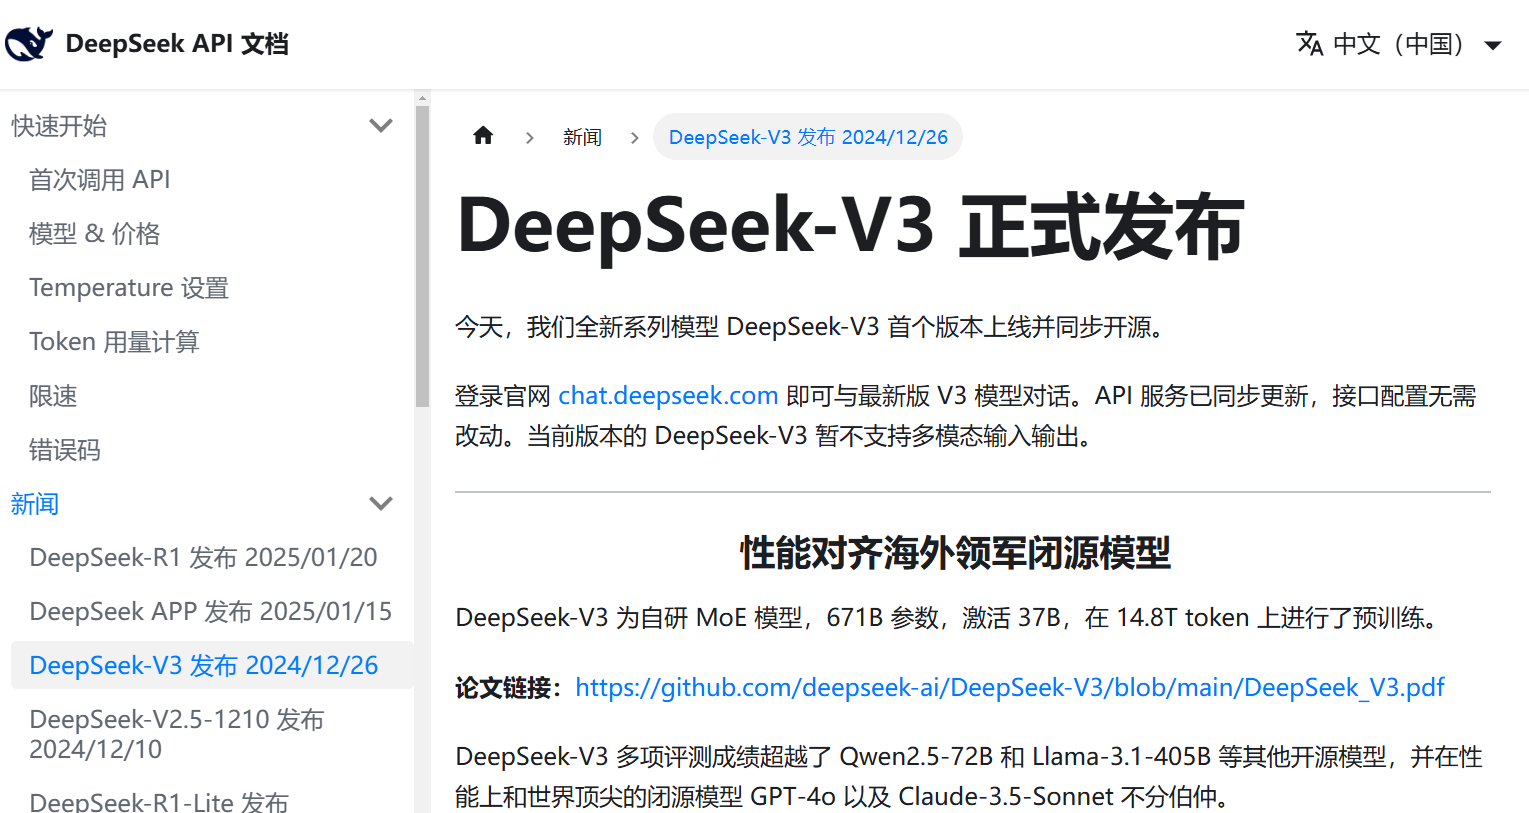Select Temperature 设置 in the sidebar
1529x813 pixels.
click(x=129, y=287)
